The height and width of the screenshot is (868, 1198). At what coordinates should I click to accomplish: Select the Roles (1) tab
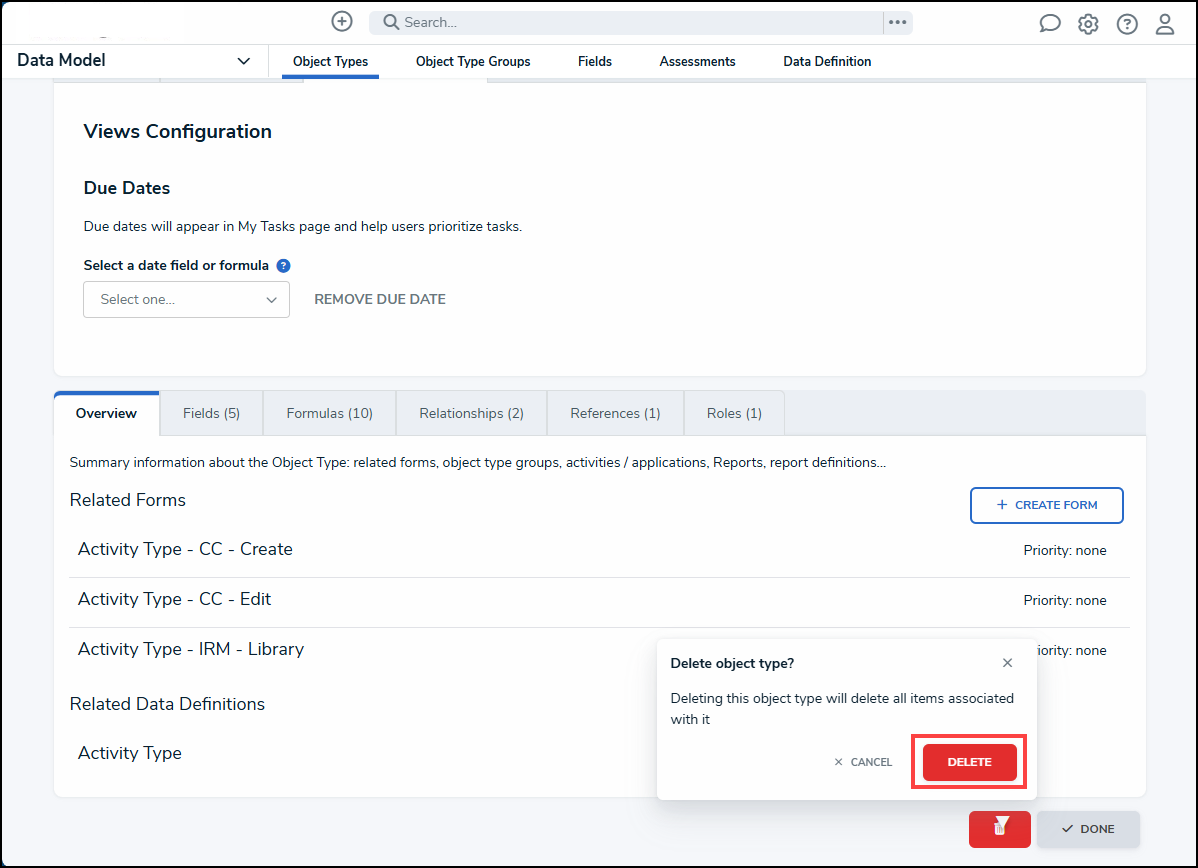pos(734,413)
